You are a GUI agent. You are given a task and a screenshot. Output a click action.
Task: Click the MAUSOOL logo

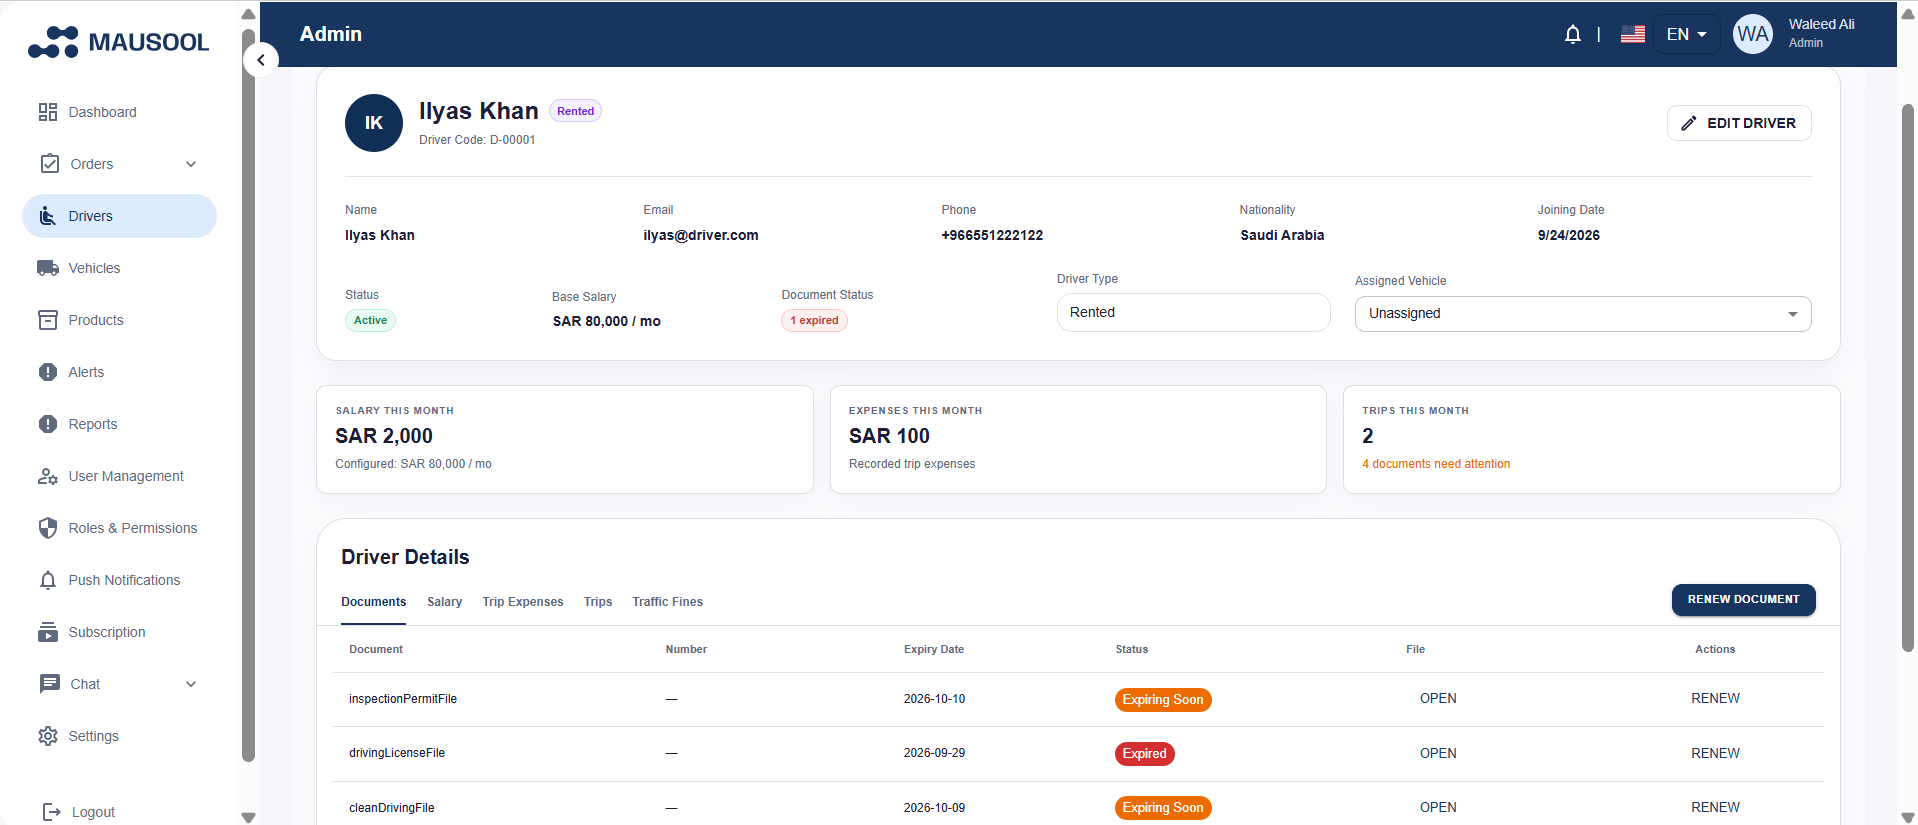(118, 42)
